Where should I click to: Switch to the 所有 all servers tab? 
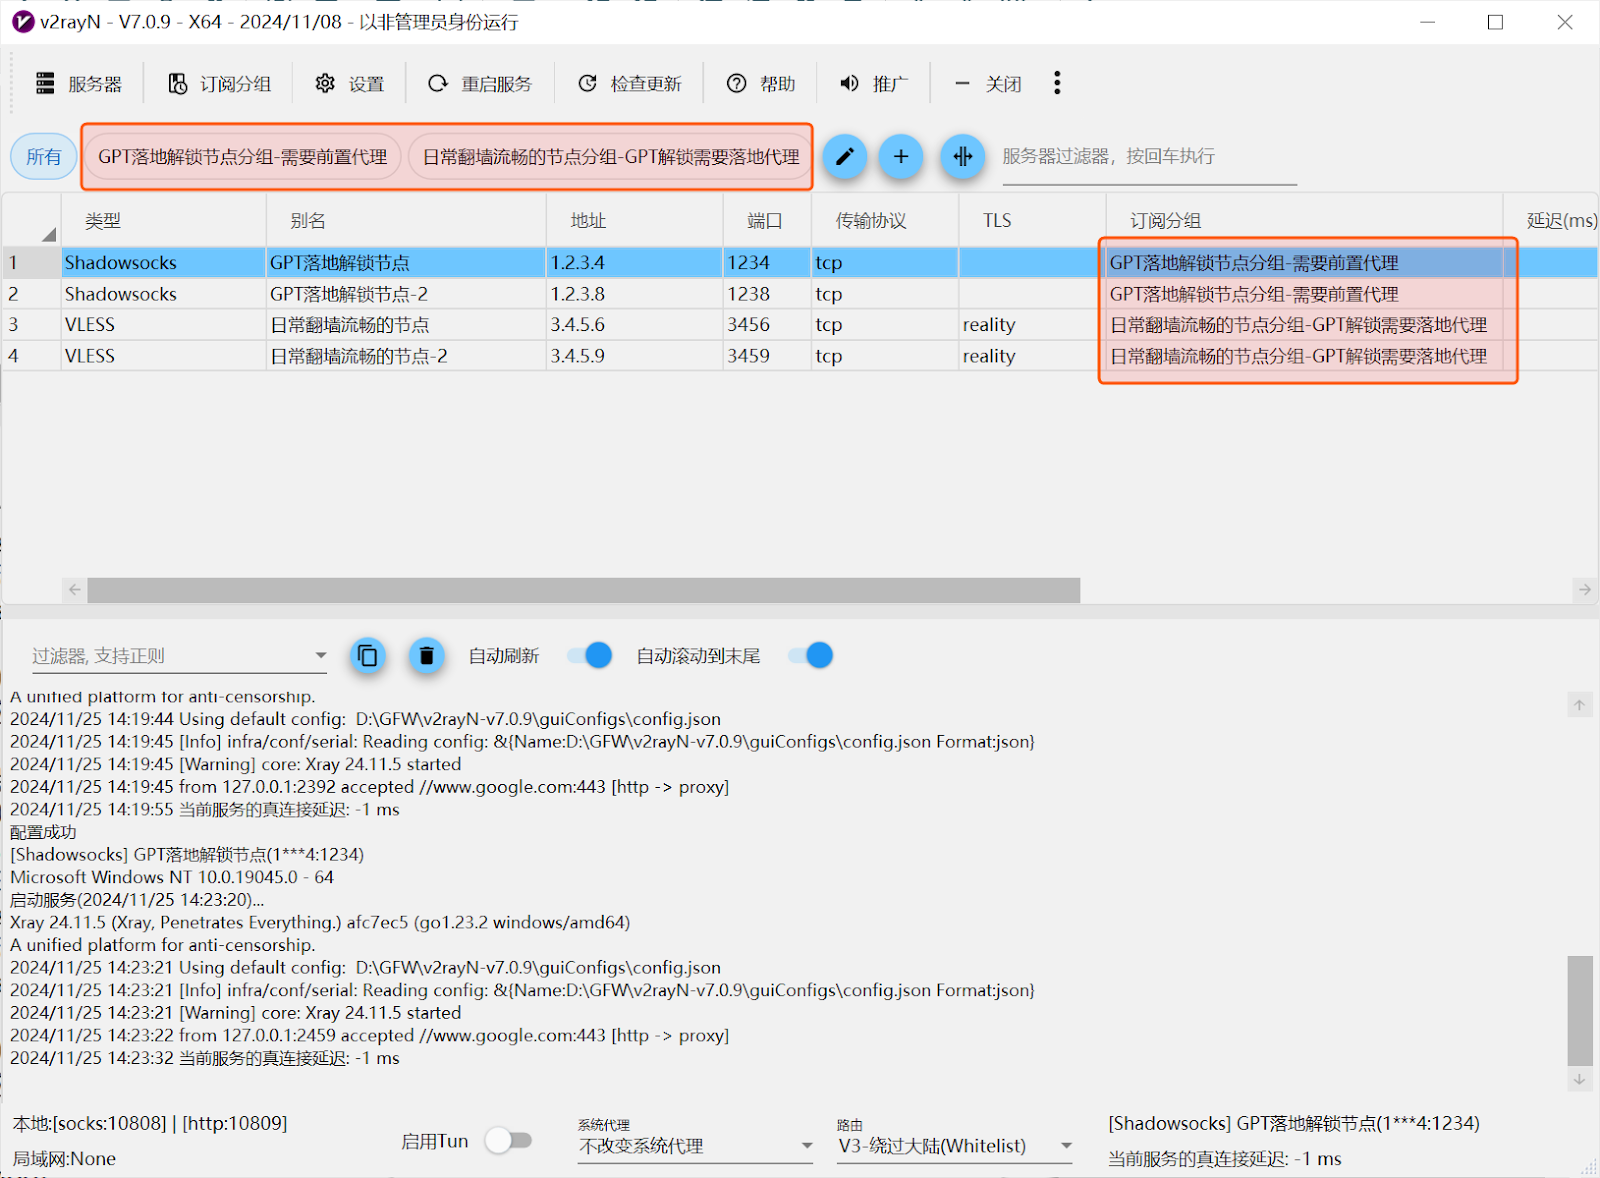pos(44,157)
